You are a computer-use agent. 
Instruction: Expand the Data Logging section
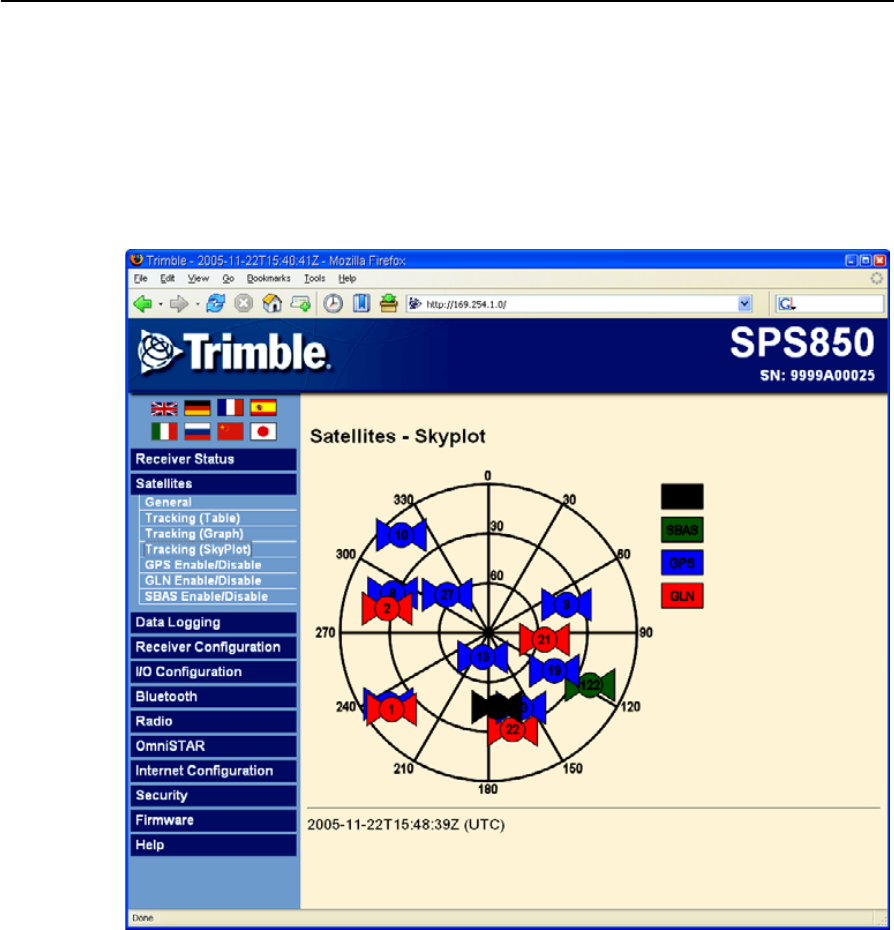214,622
